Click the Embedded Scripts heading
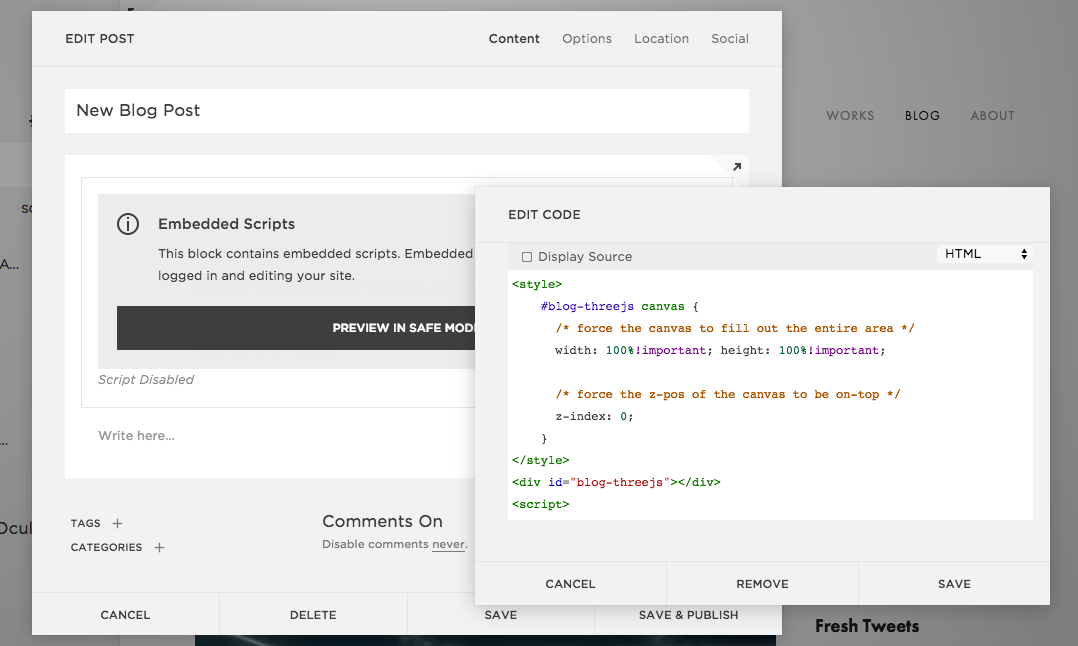The height and width of the screenshot is (646, 1078). [x=226, y=224]
